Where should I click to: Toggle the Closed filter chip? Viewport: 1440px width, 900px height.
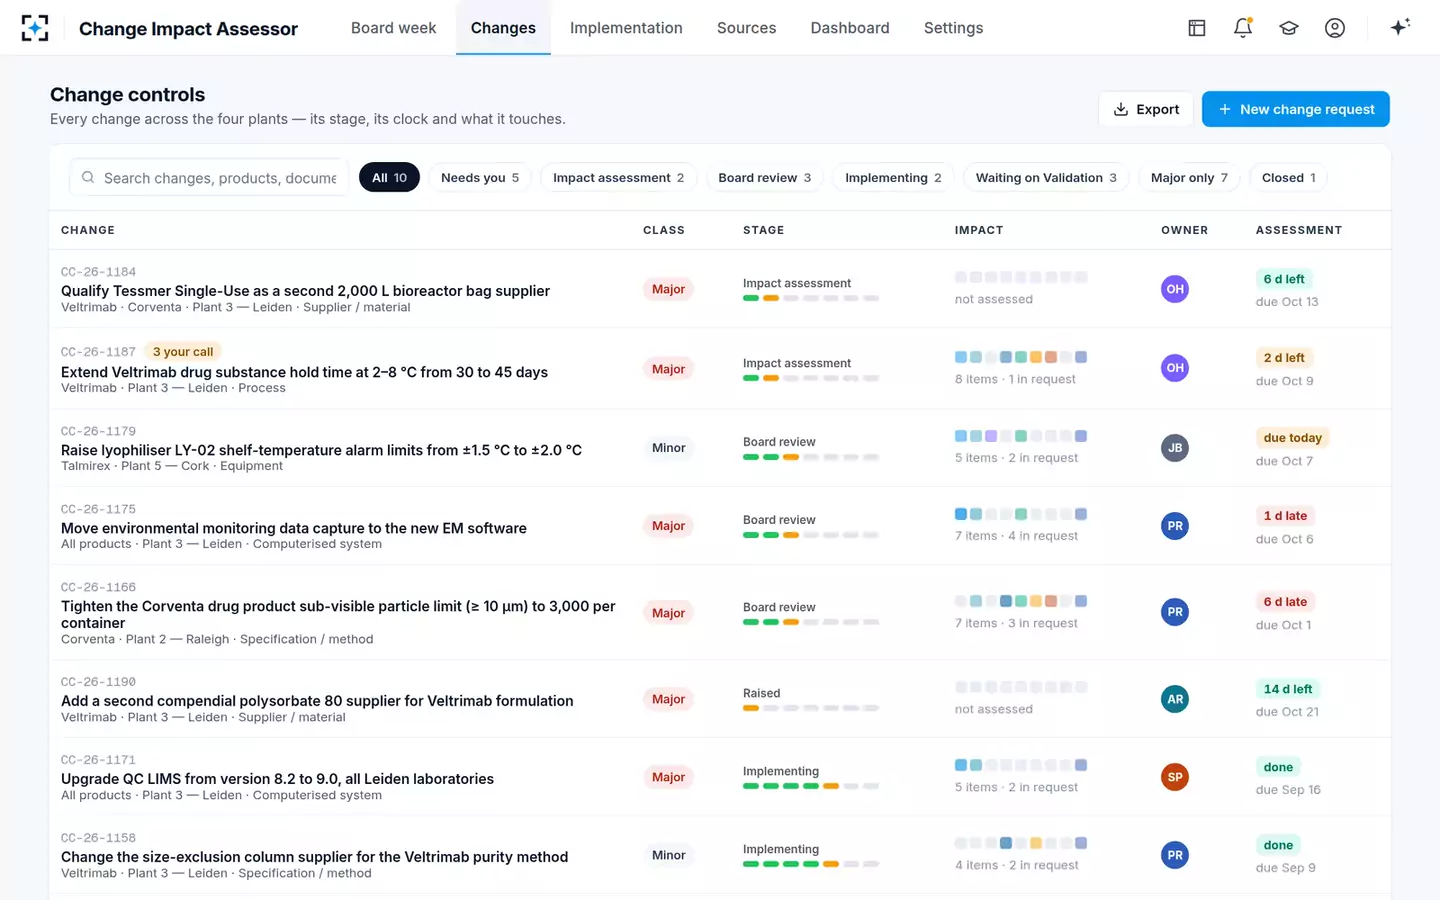click(1289, 178)
